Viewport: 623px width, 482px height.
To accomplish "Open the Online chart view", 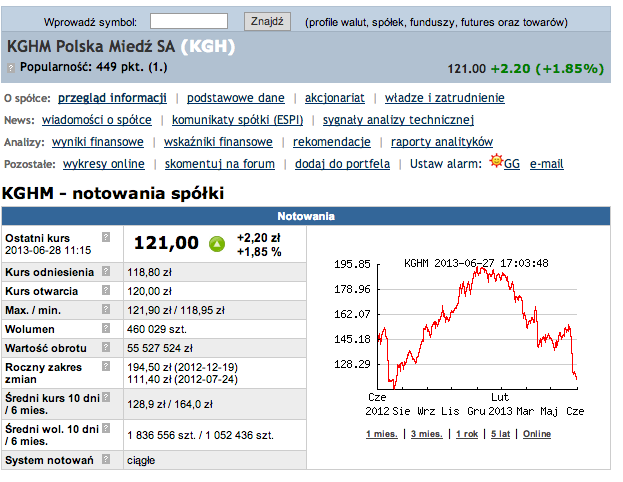I will click(x=537, y=434).
